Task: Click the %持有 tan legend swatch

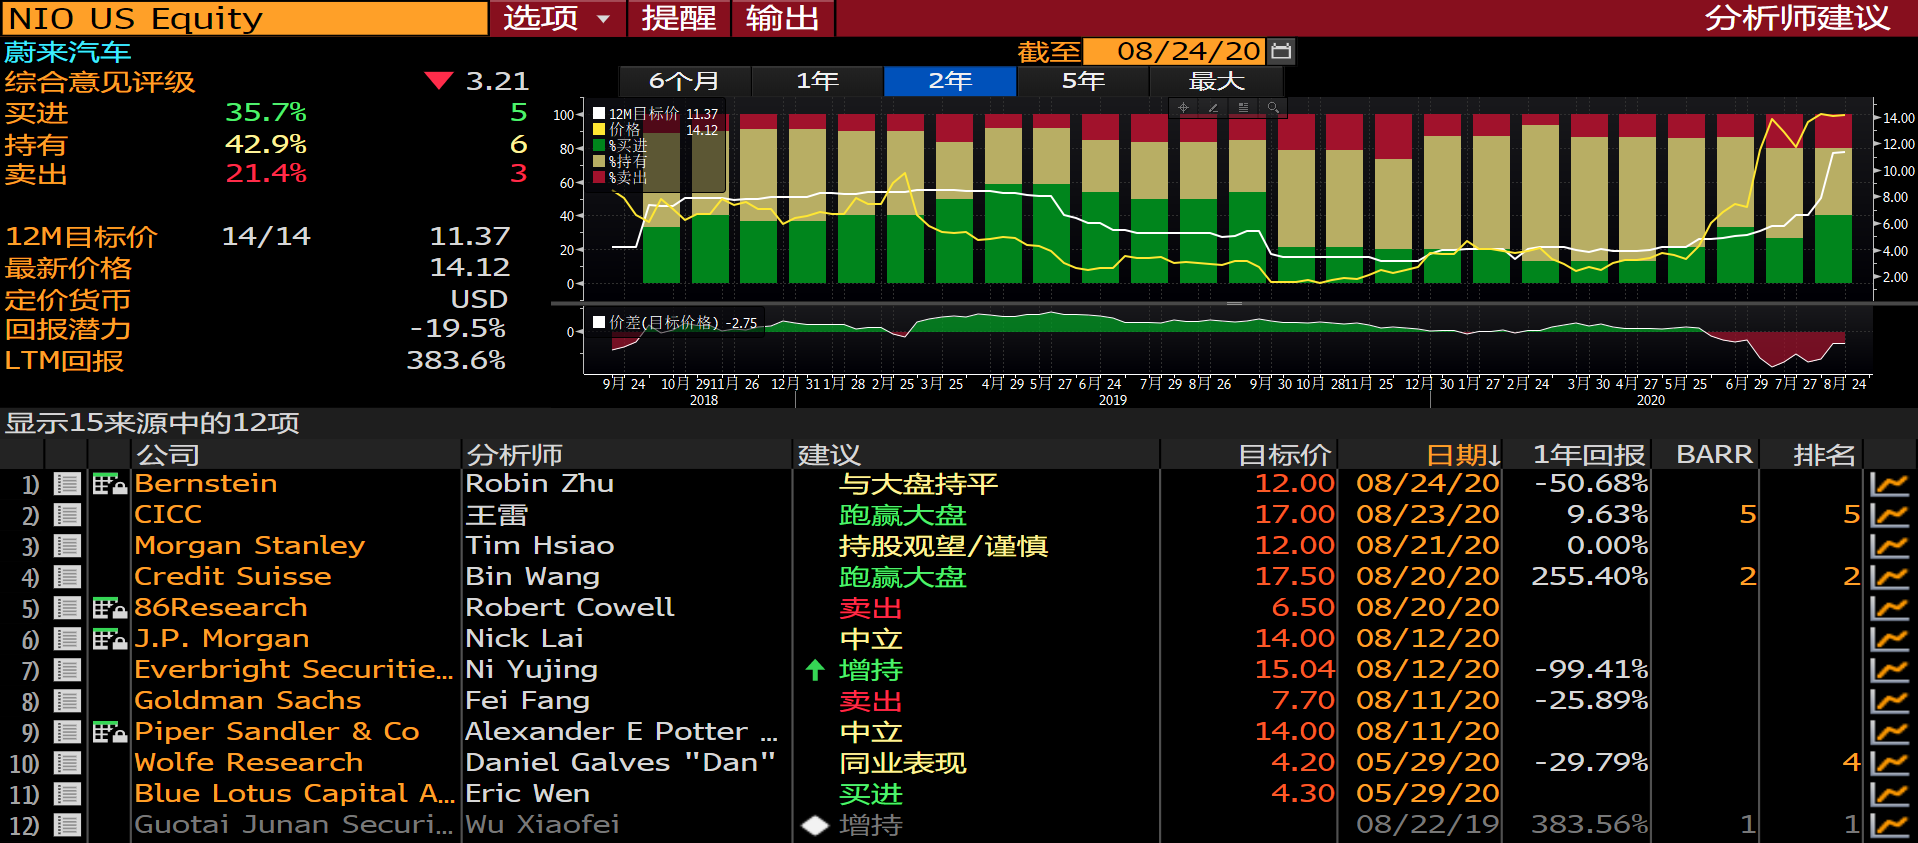Action: click(599, 161)
